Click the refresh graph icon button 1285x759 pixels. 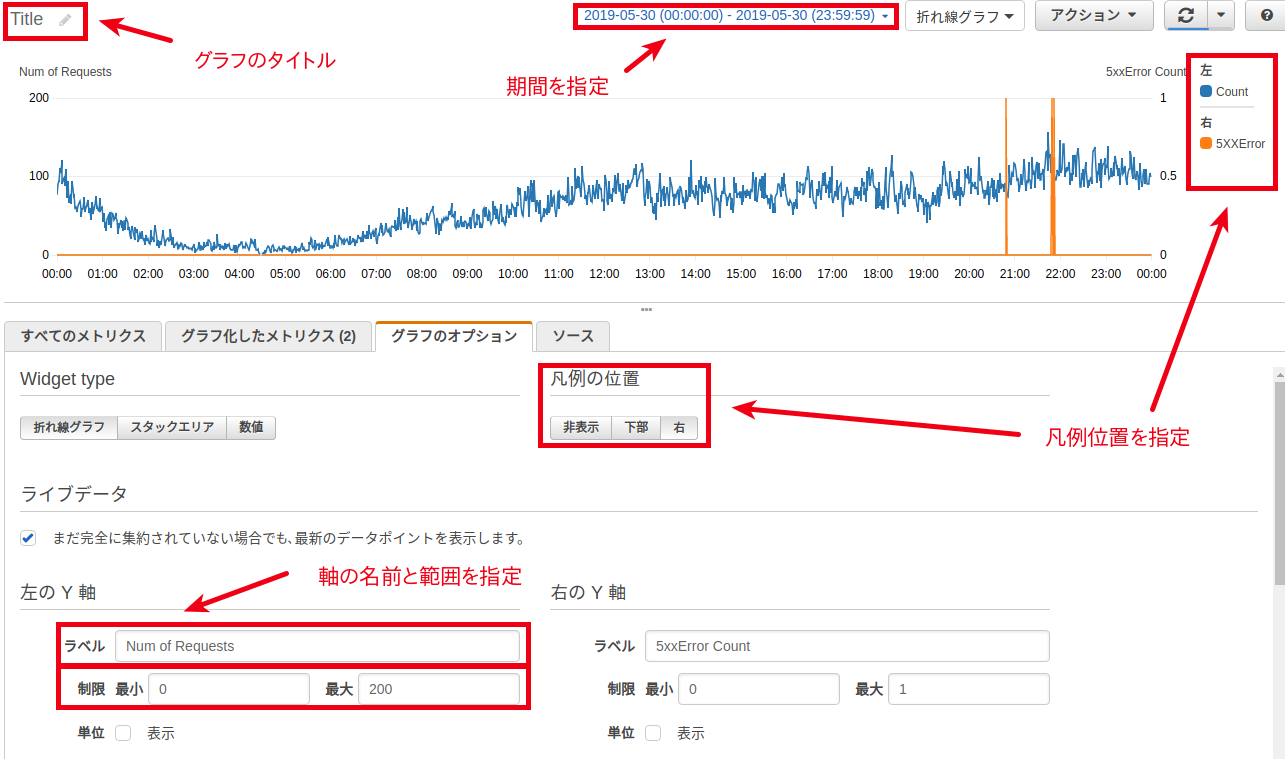click(1186, 16)
